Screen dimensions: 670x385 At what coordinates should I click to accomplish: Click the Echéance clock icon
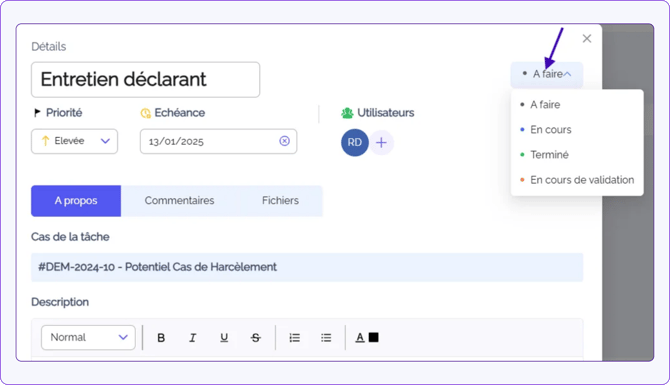coord(145,113)
